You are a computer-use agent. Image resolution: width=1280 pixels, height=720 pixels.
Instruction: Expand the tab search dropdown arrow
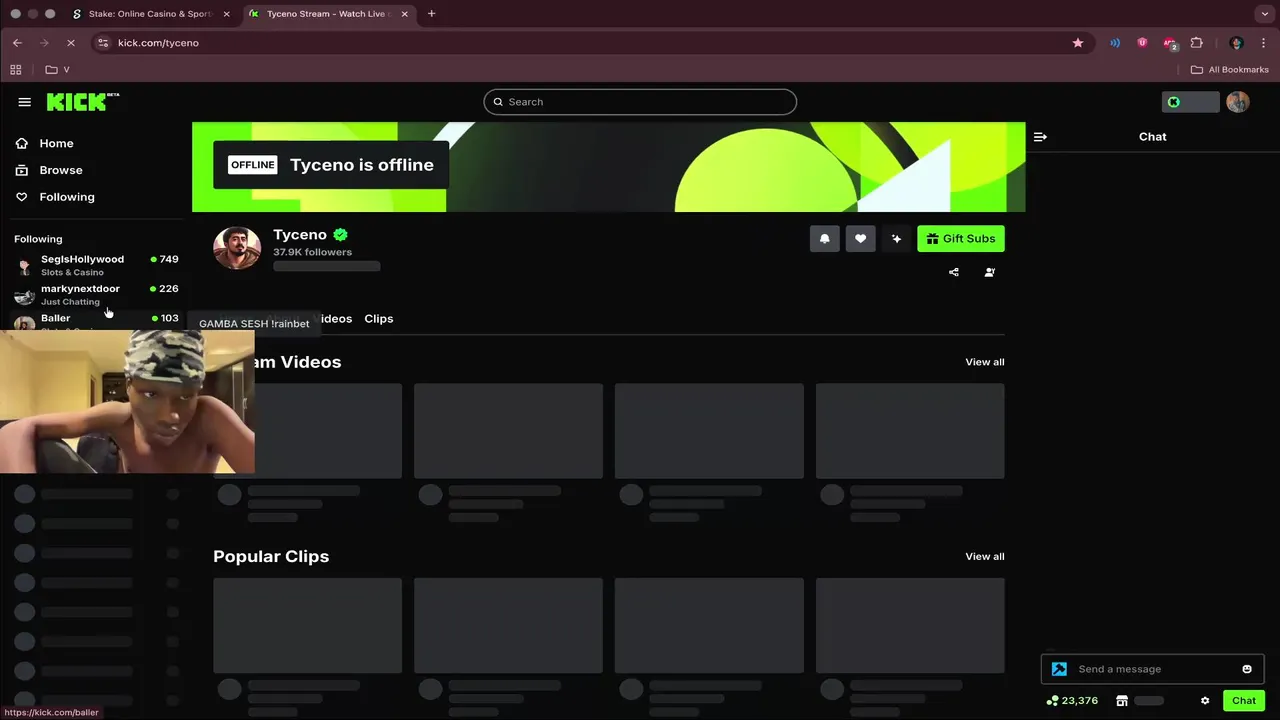(x=1265, y=14)
